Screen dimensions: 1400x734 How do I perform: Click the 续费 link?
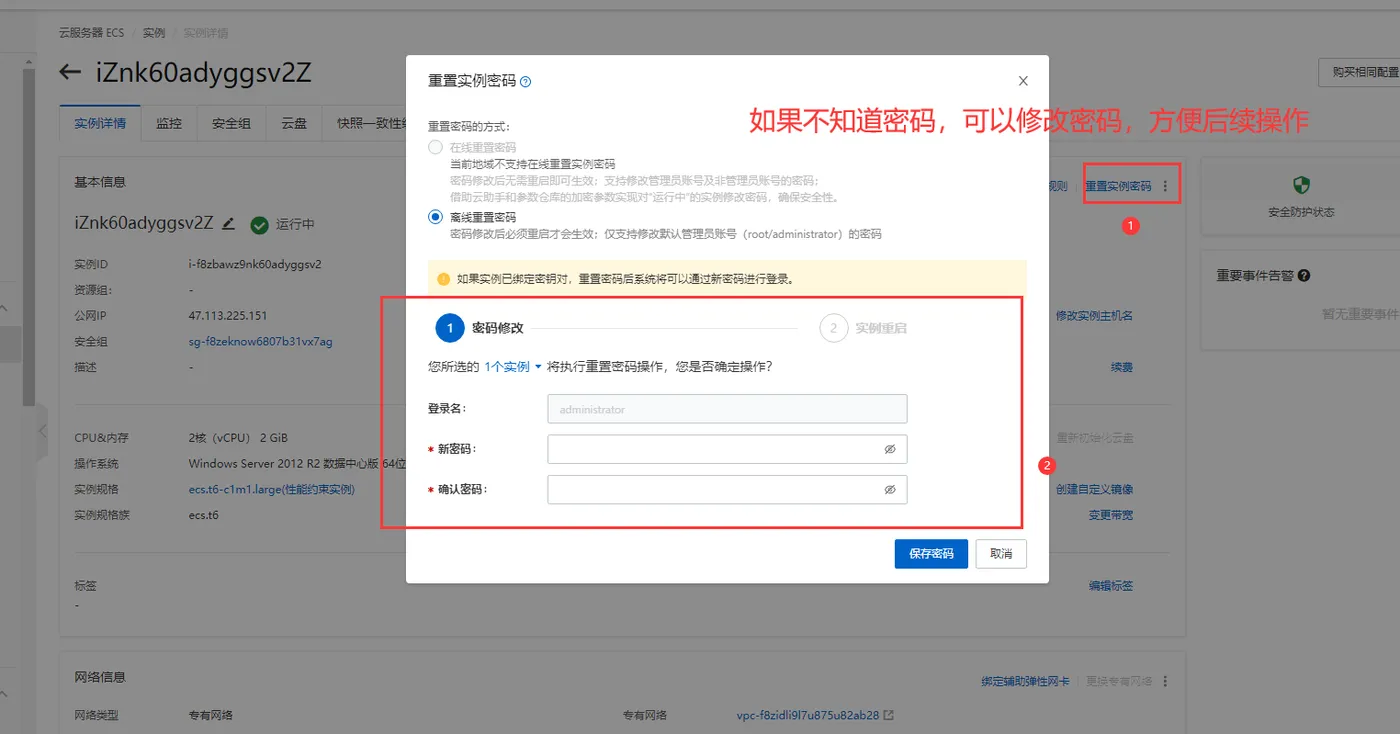[1122, 368]
